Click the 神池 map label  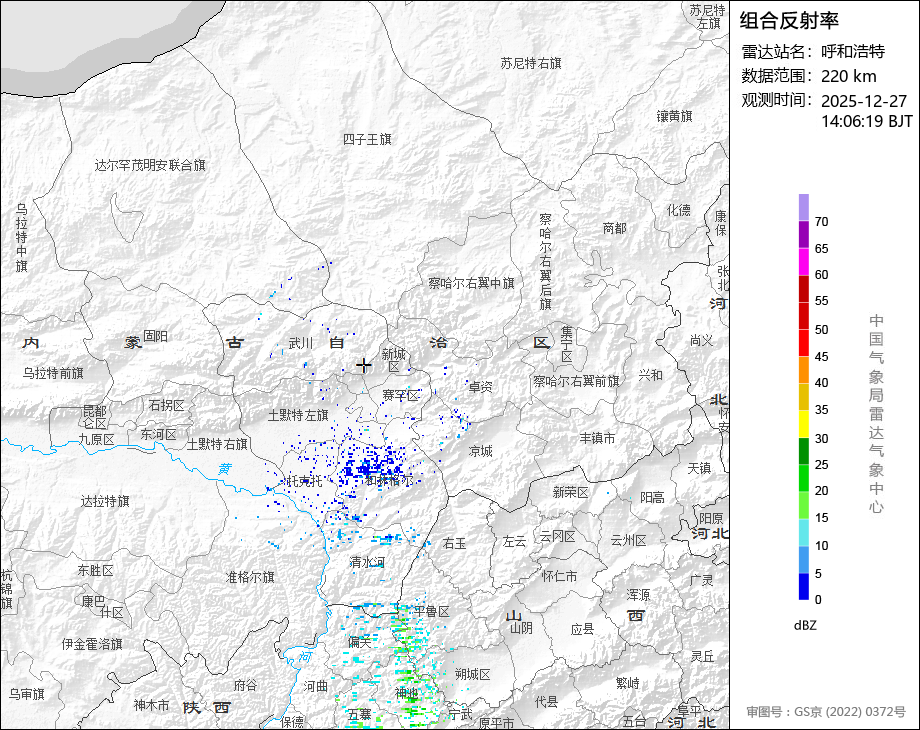tap(406, 693)
